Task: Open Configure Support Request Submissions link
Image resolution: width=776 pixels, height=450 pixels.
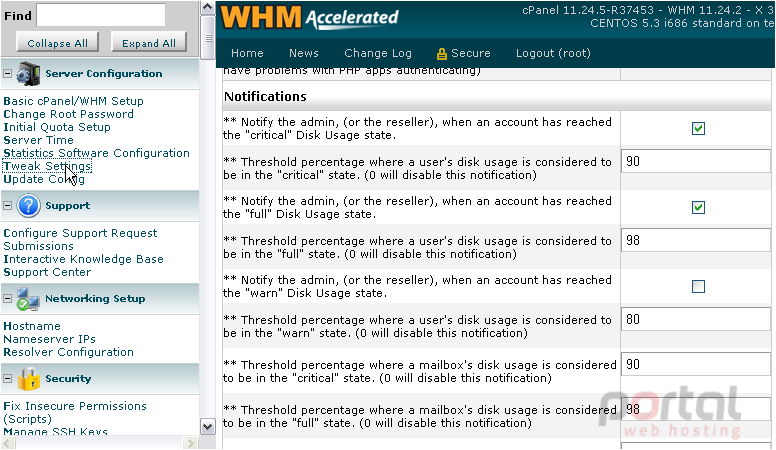Action: point(80,240)
